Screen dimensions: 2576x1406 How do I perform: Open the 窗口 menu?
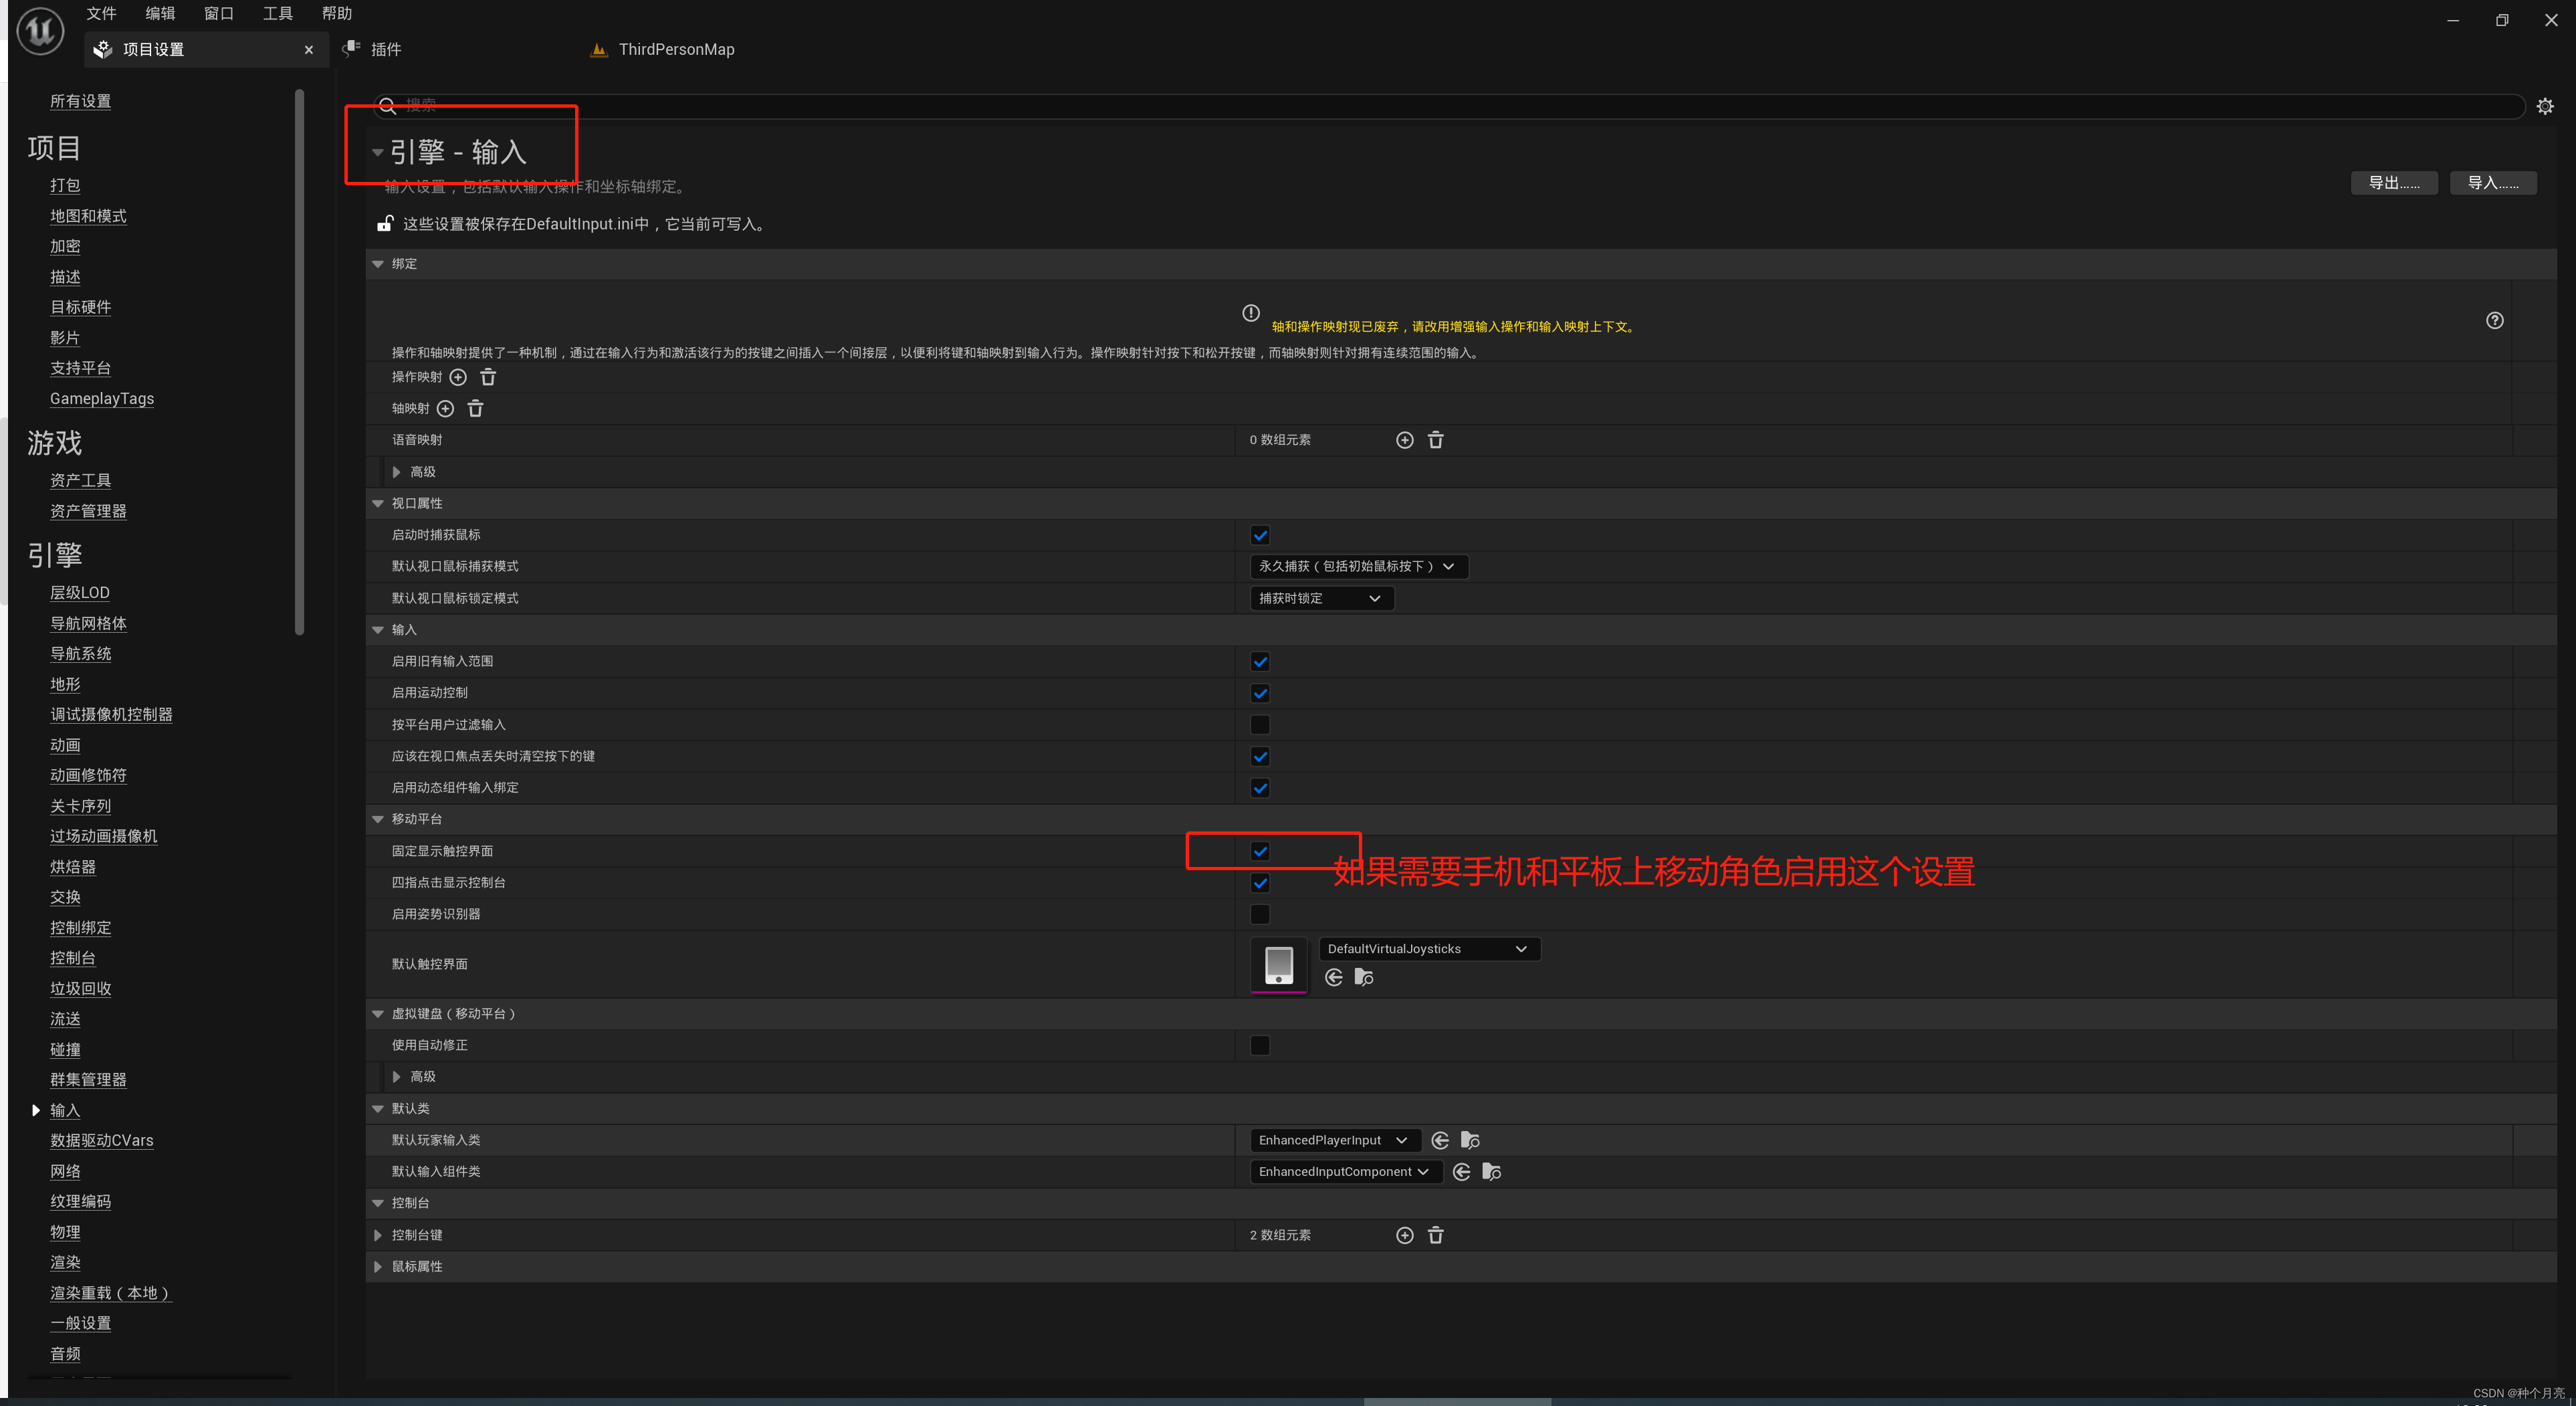(x=219, y=13)
